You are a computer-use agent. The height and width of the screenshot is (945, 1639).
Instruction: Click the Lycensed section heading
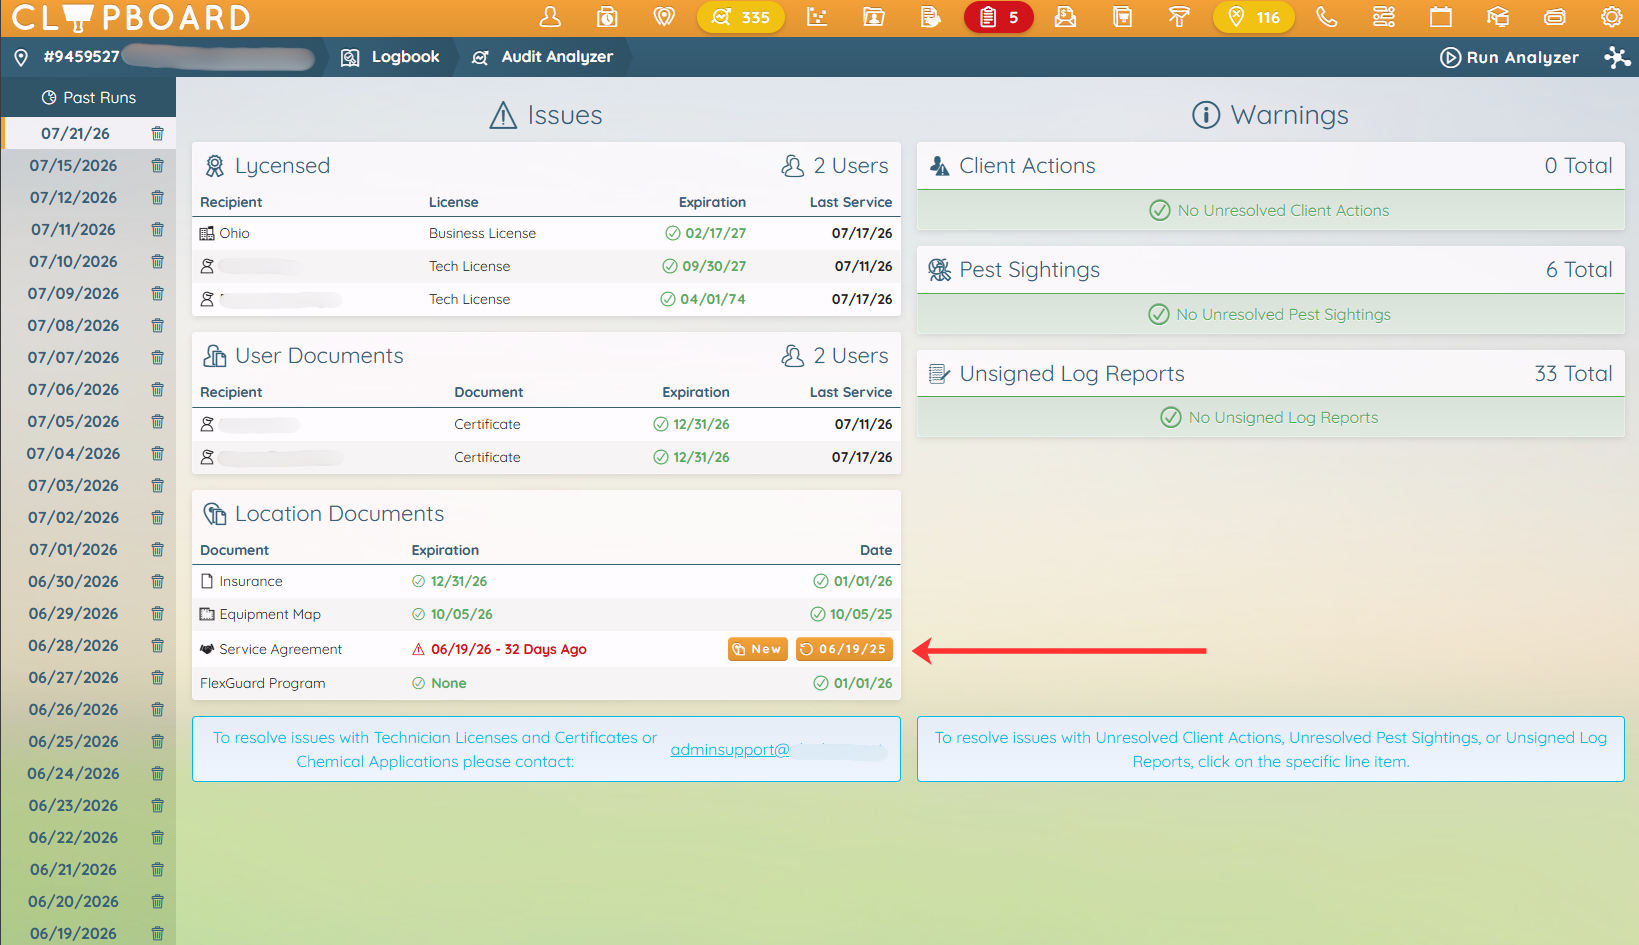tap(282, 166)
